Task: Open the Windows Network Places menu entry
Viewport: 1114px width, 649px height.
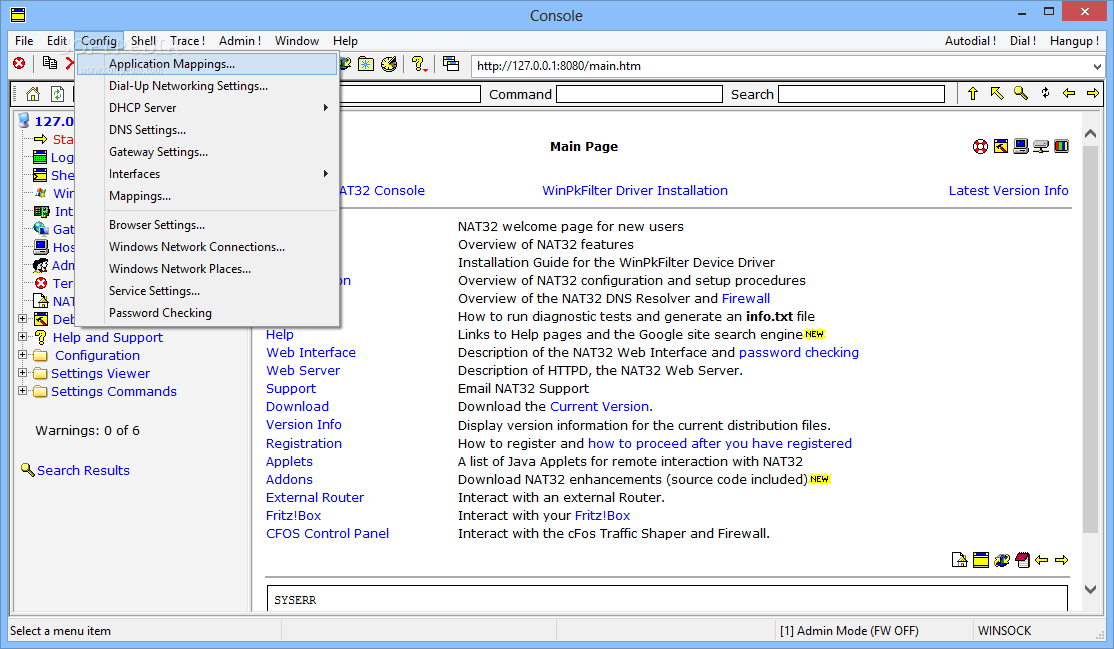Action: point(207,269)
